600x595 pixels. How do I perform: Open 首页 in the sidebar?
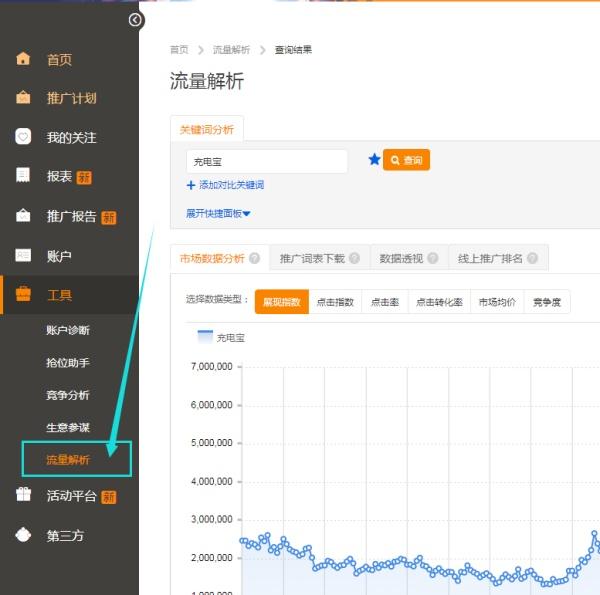tap(59, 60)
